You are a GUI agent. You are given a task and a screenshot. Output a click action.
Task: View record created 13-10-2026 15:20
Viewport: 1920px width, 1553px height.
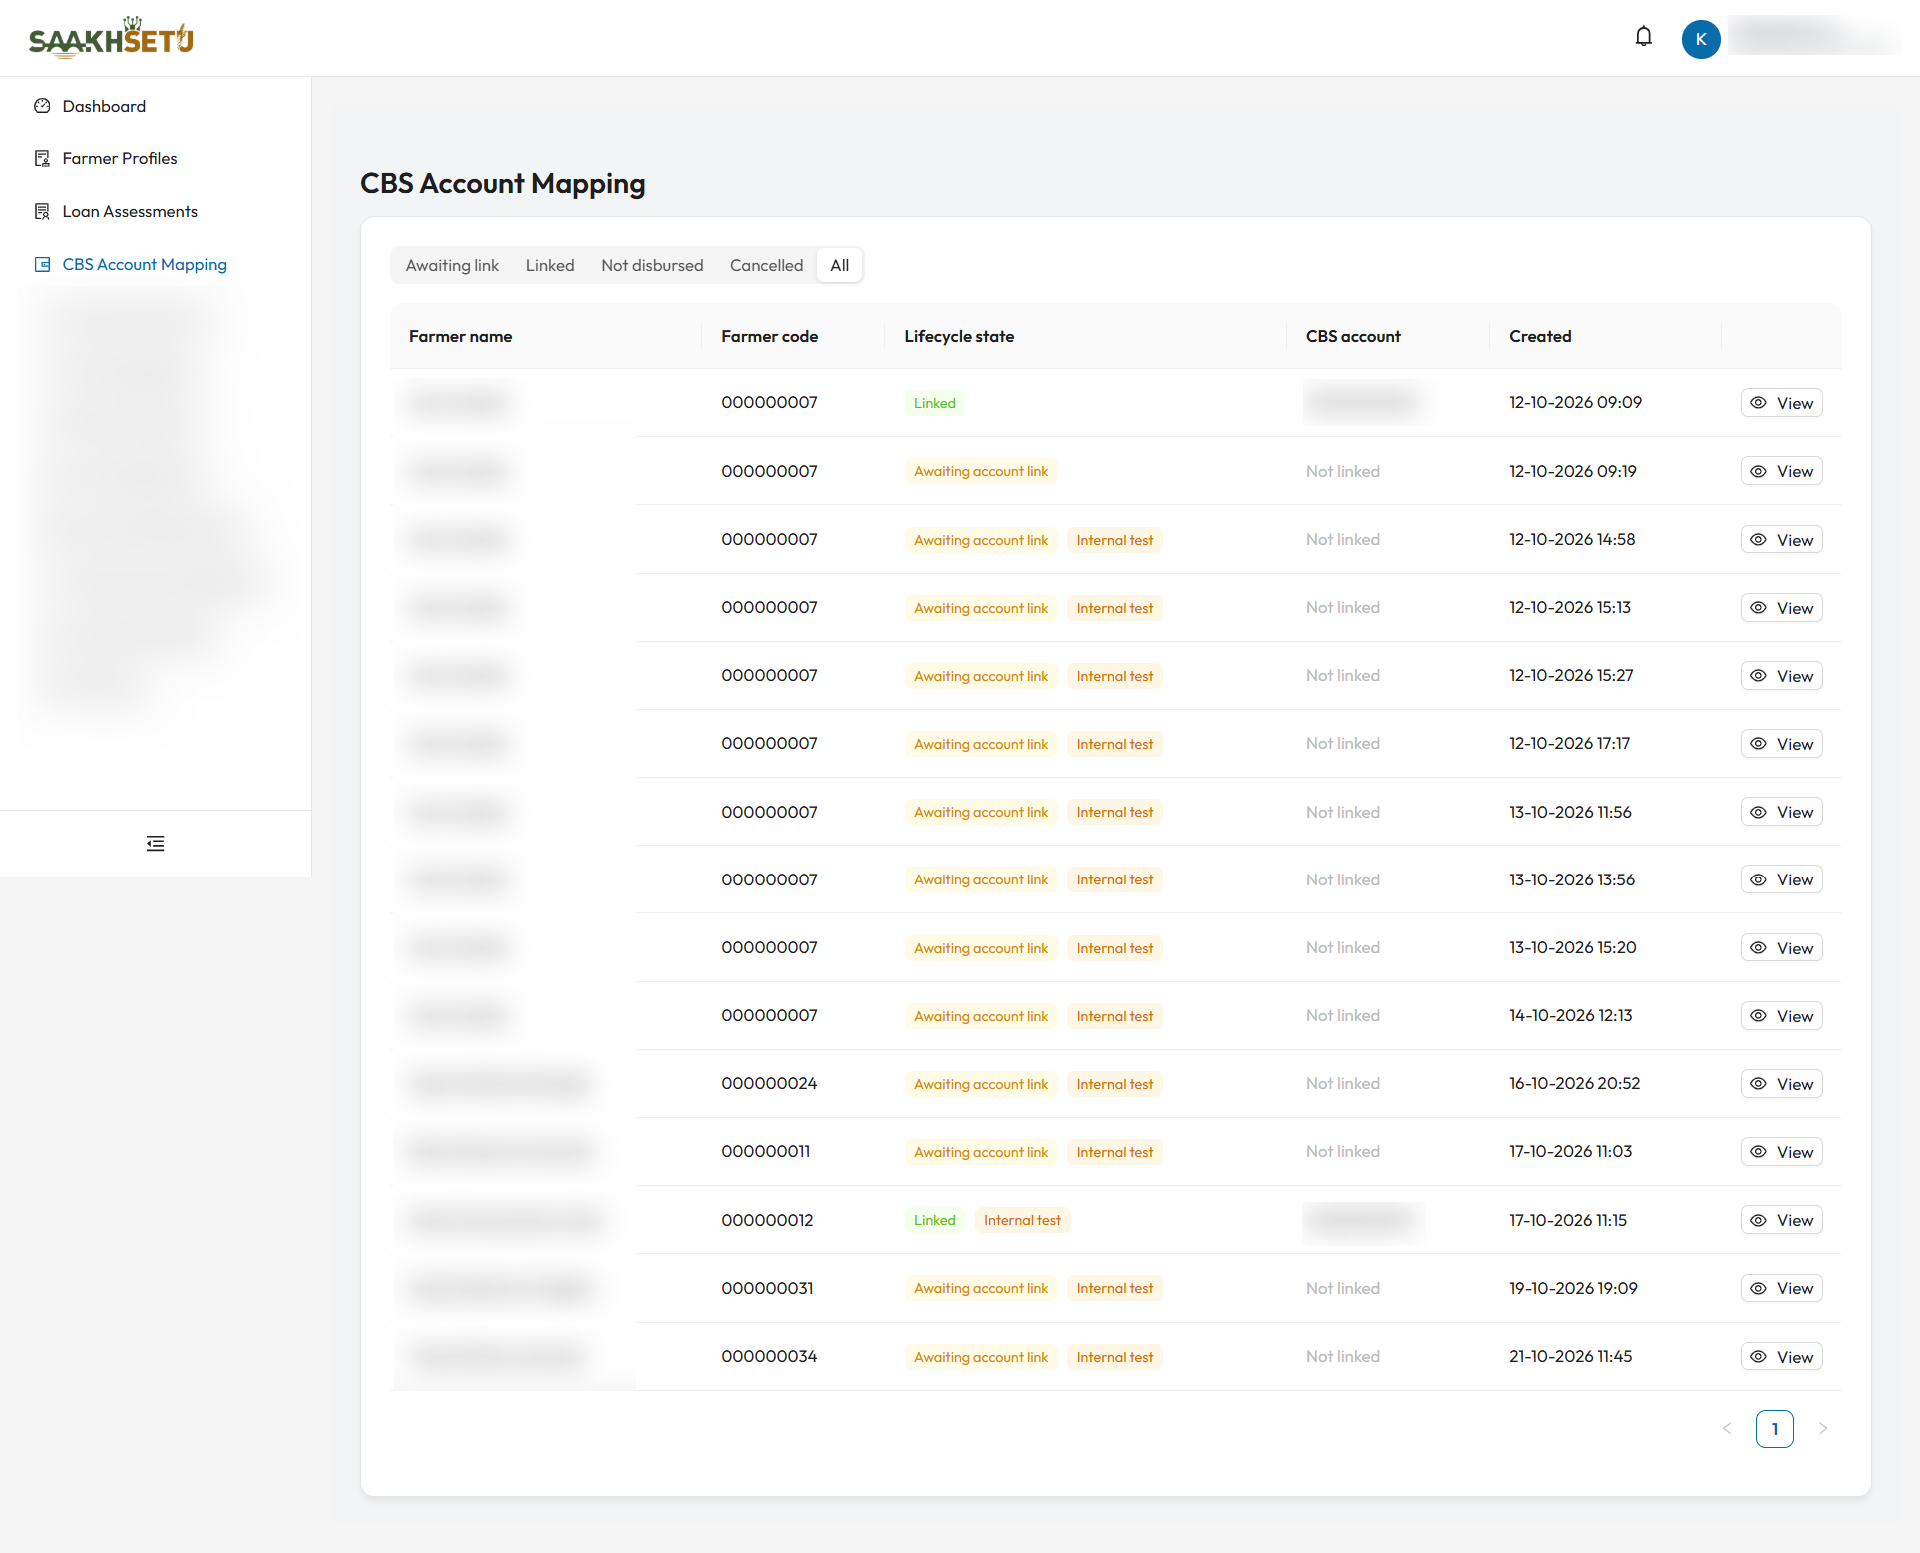(1781, 948)
